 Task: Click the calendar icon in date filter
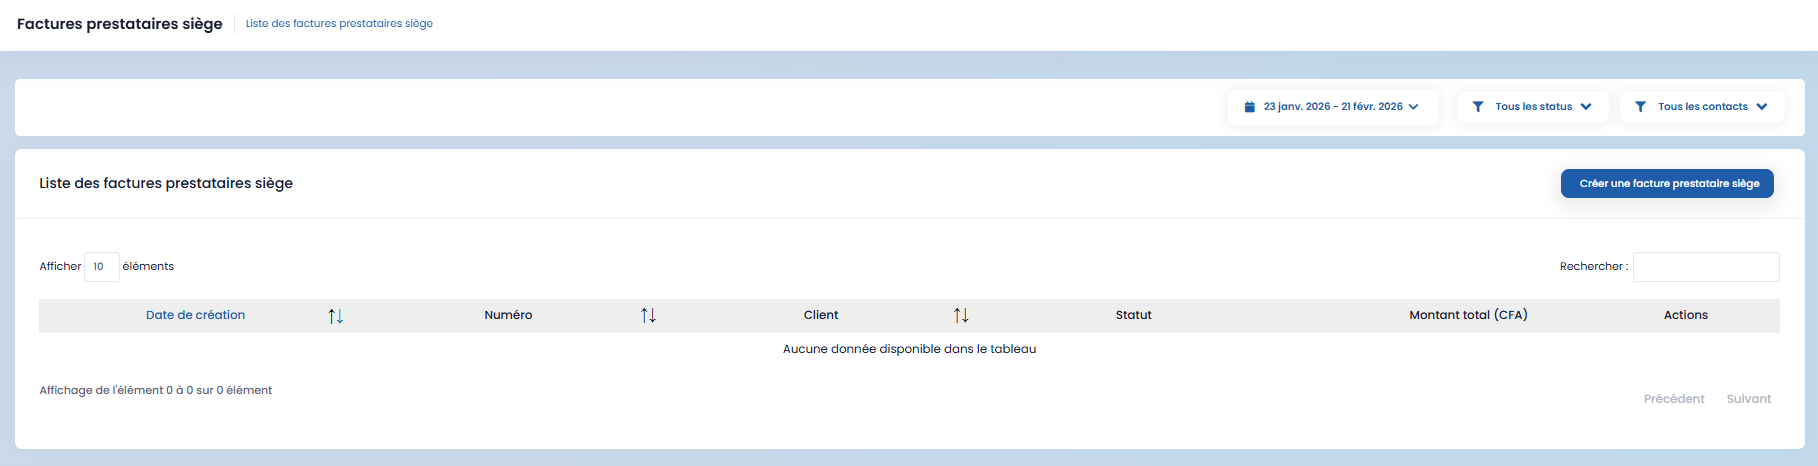(x=1249, y=107)
